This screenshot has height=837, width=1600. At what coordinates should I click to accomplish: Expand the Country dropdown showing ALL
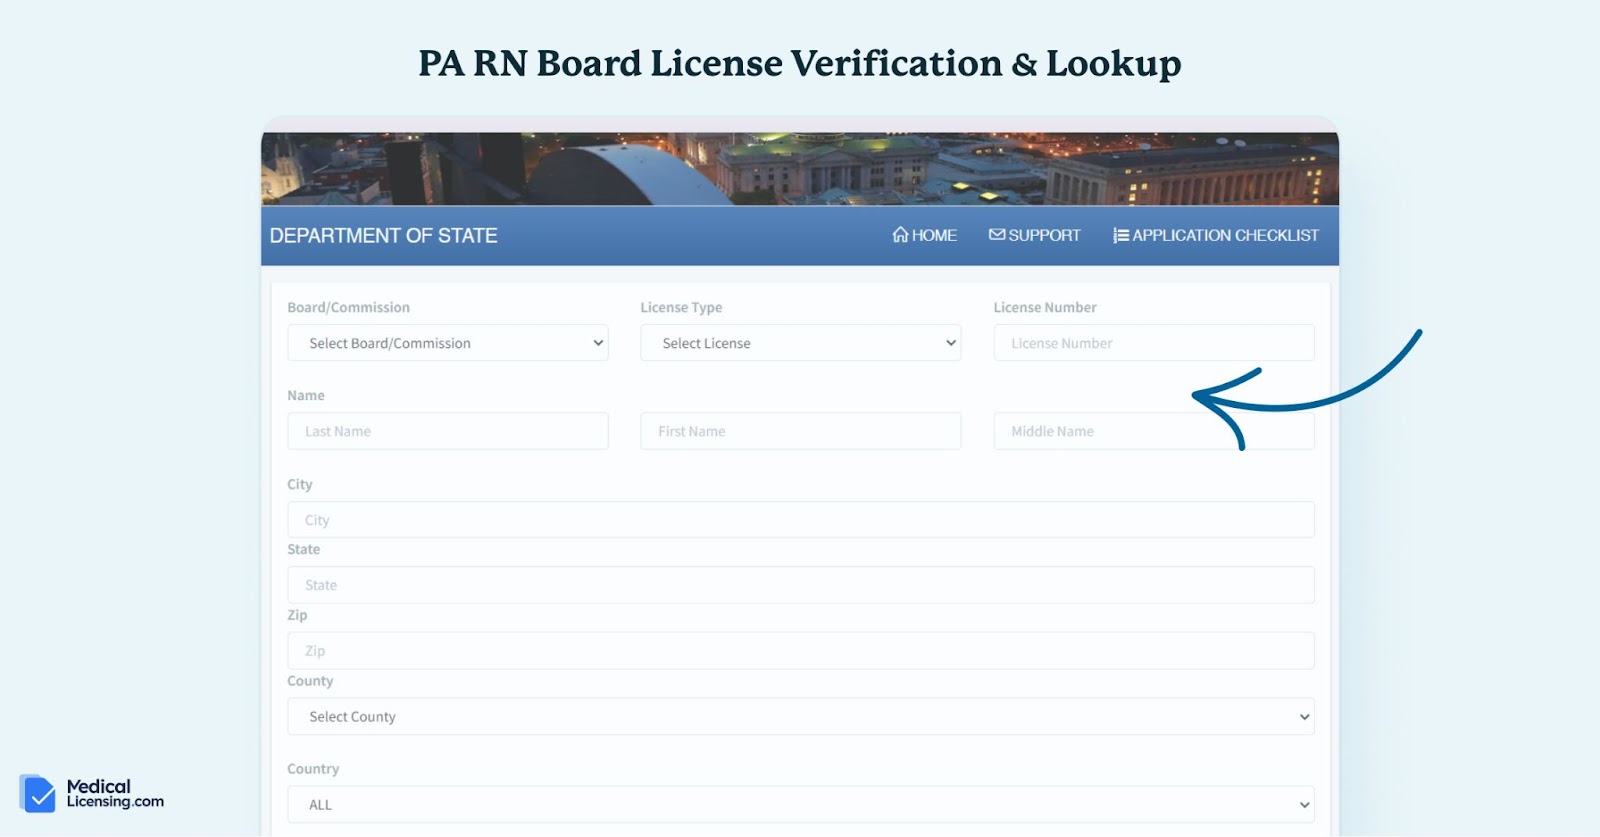click(x=801, y=805)
